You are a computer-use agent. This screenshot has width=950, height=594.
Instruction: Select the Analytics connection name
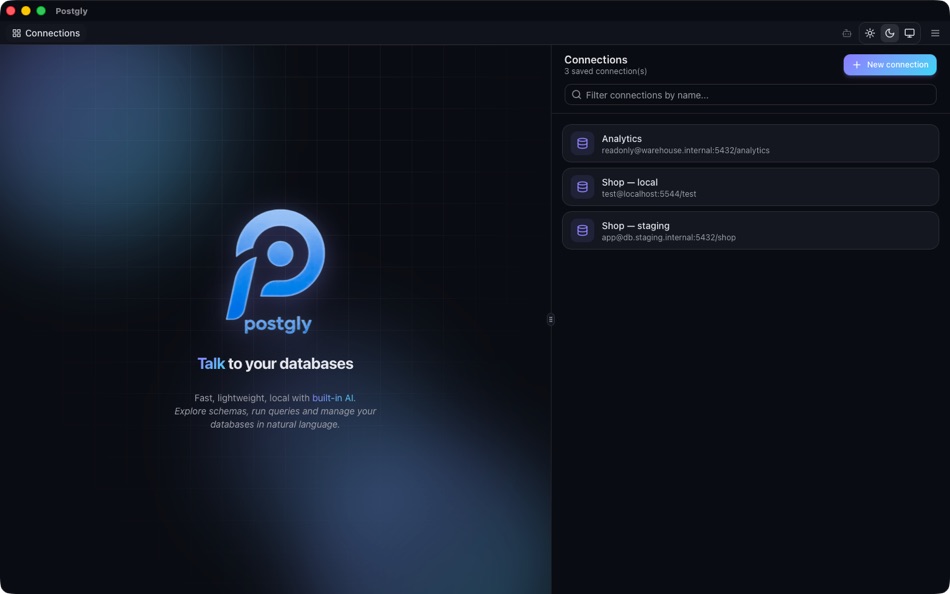[x=622, y=139]
